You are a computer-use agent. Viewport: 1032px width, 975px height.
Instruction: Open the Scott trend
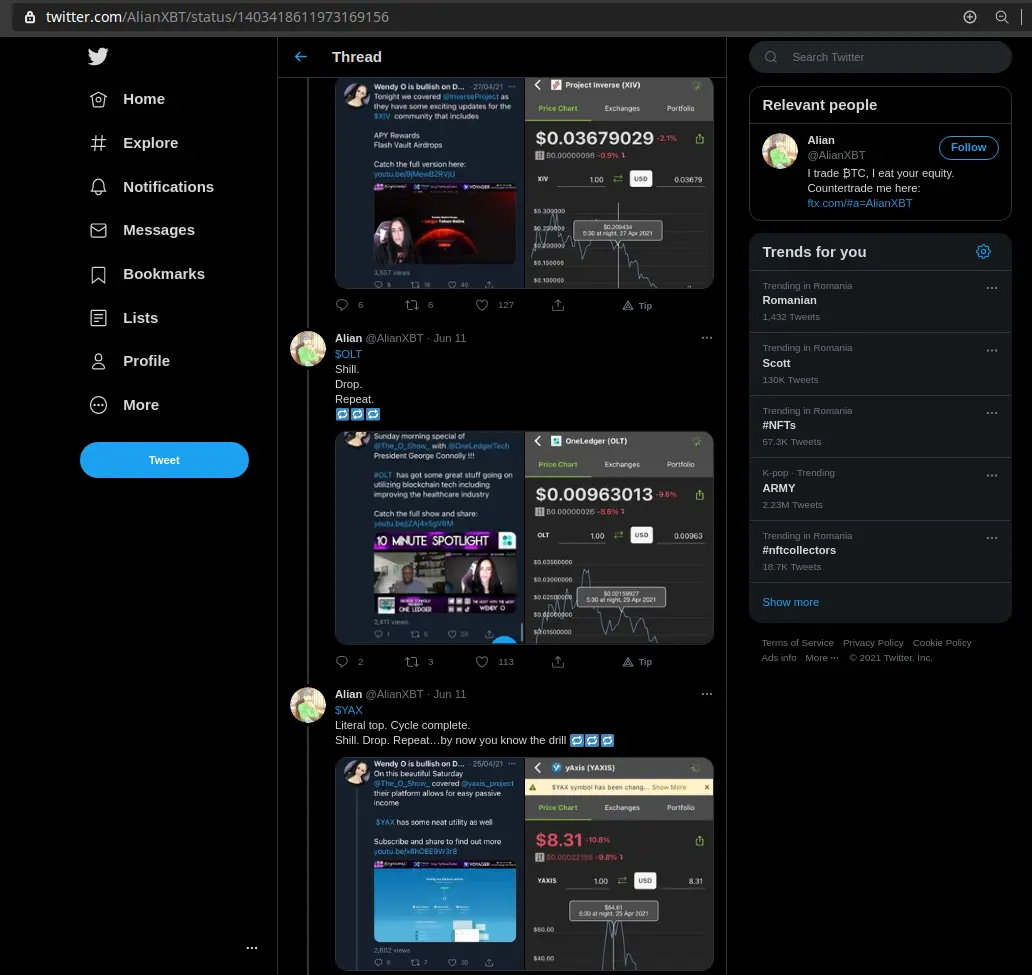879,364
